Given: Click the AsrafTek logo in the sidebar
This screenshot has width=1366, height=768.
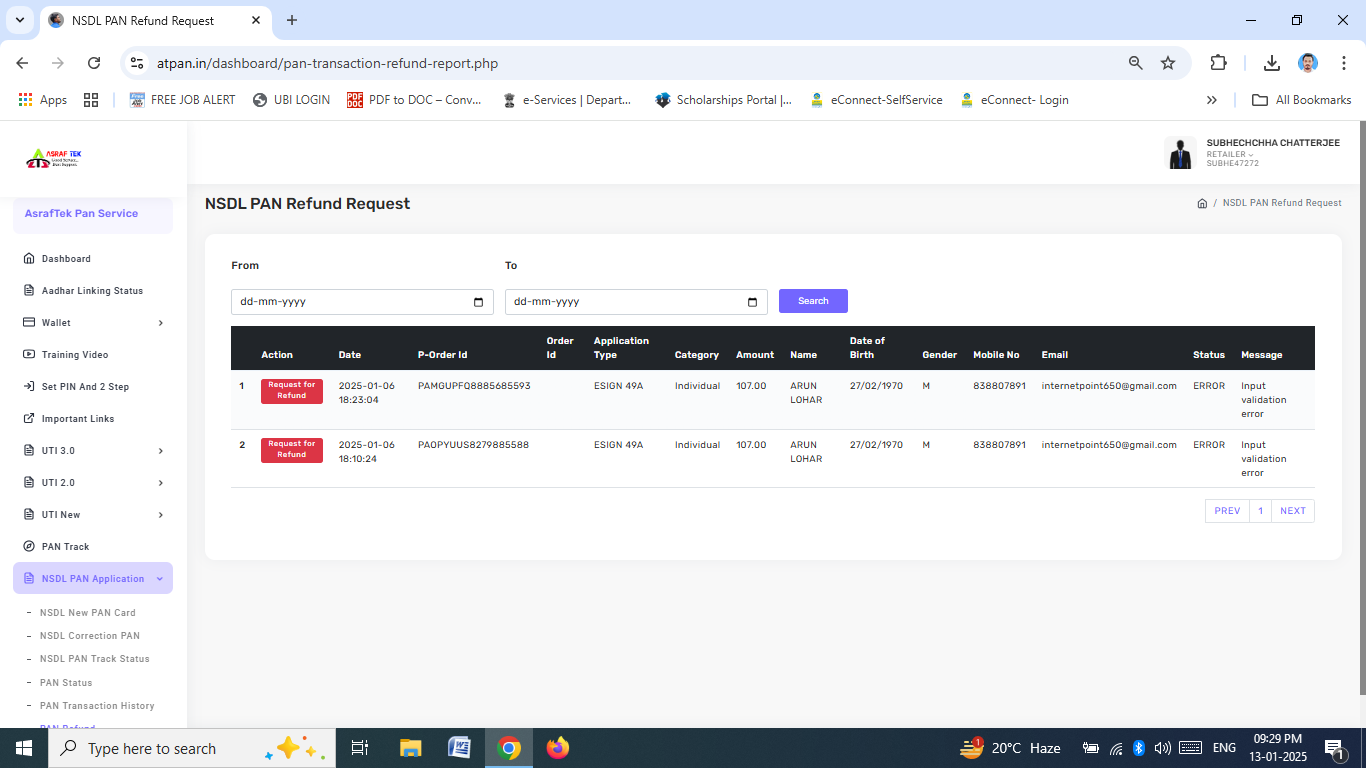Looking at the screenshot, I should point(54,158).
